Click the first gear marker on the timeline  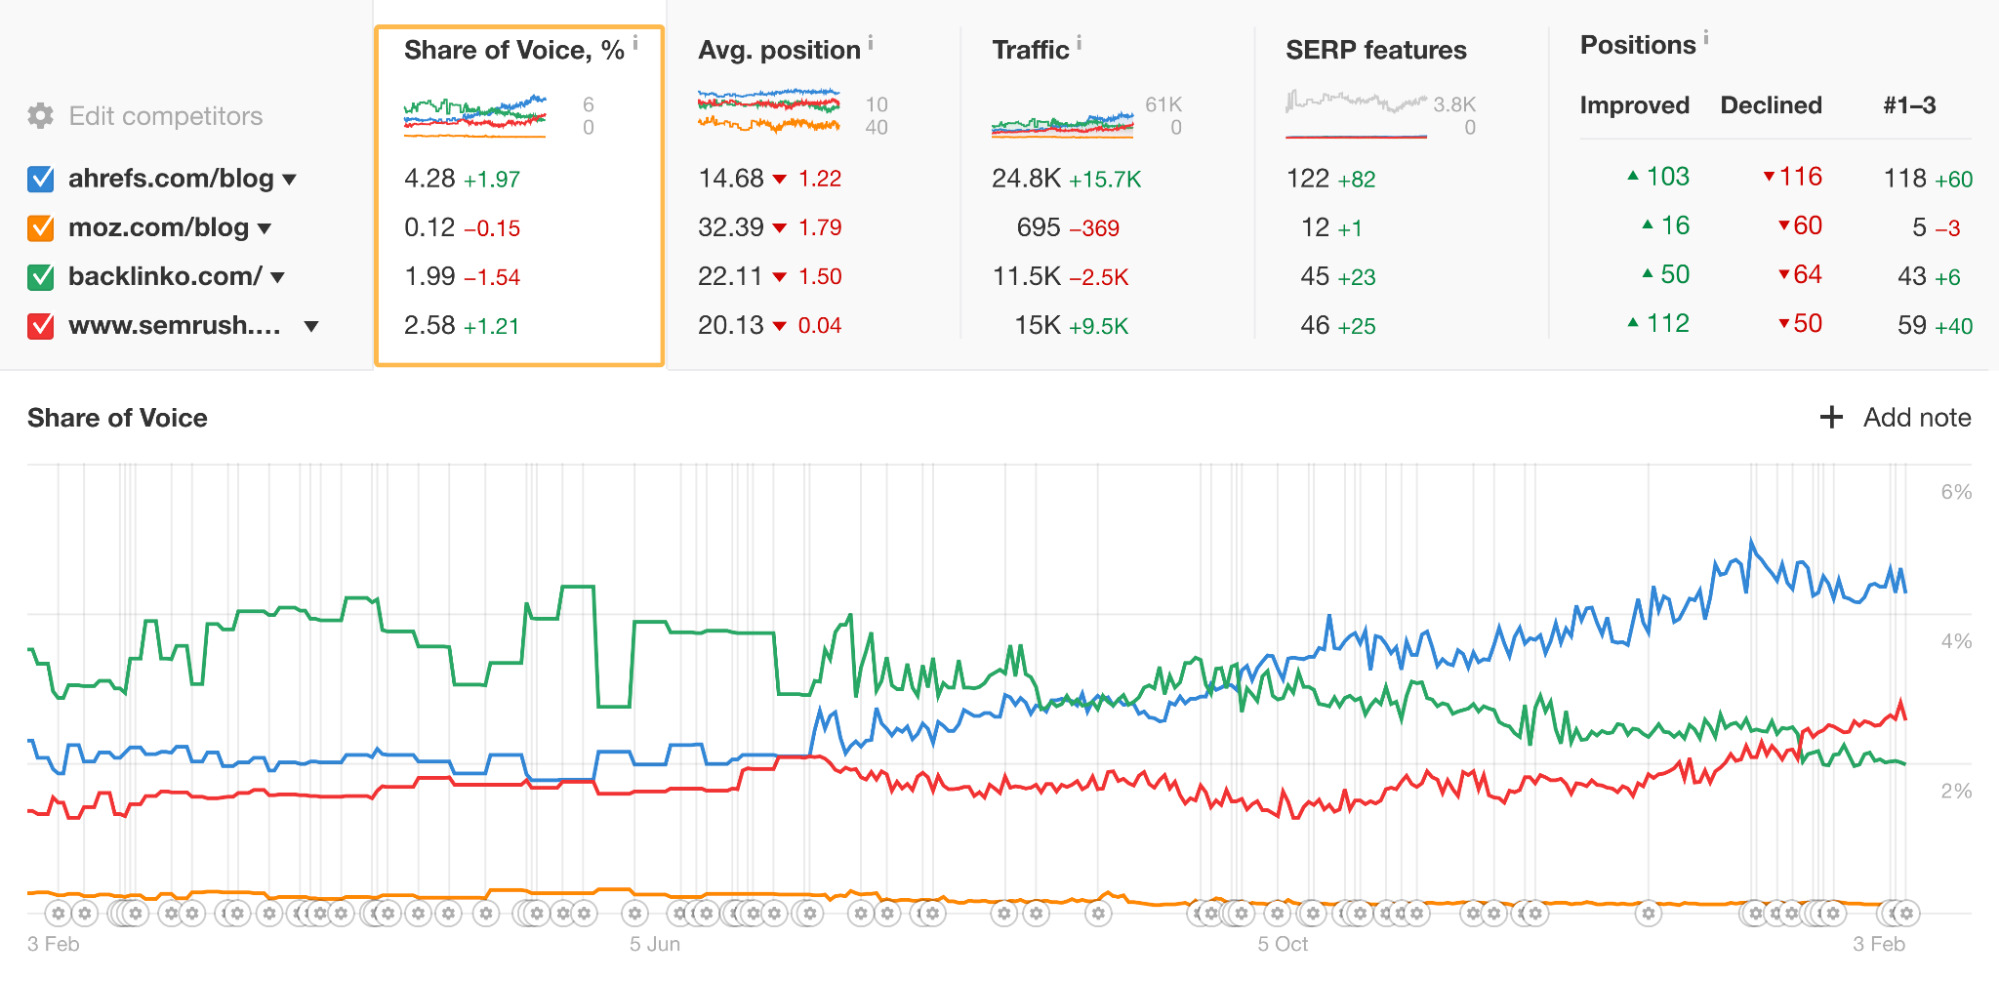60,912
